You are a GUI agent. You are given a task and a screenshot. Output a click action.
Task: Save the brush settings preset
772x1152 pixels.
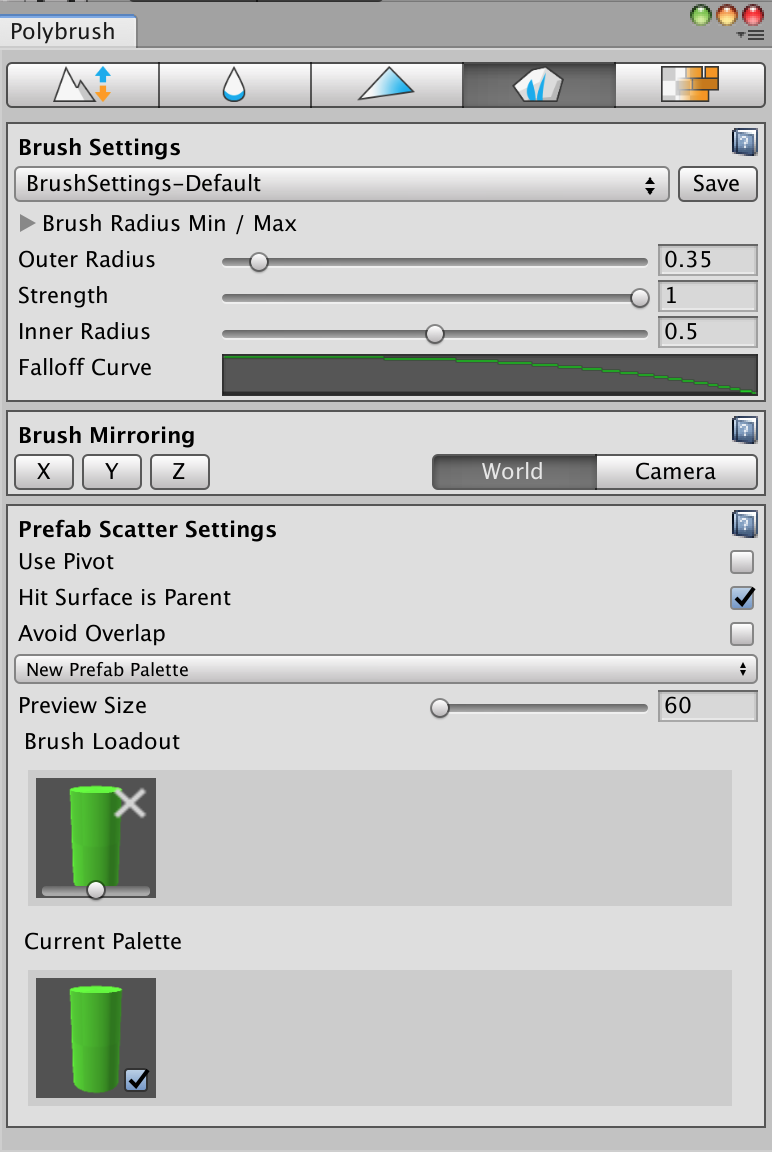coord(716,184)
